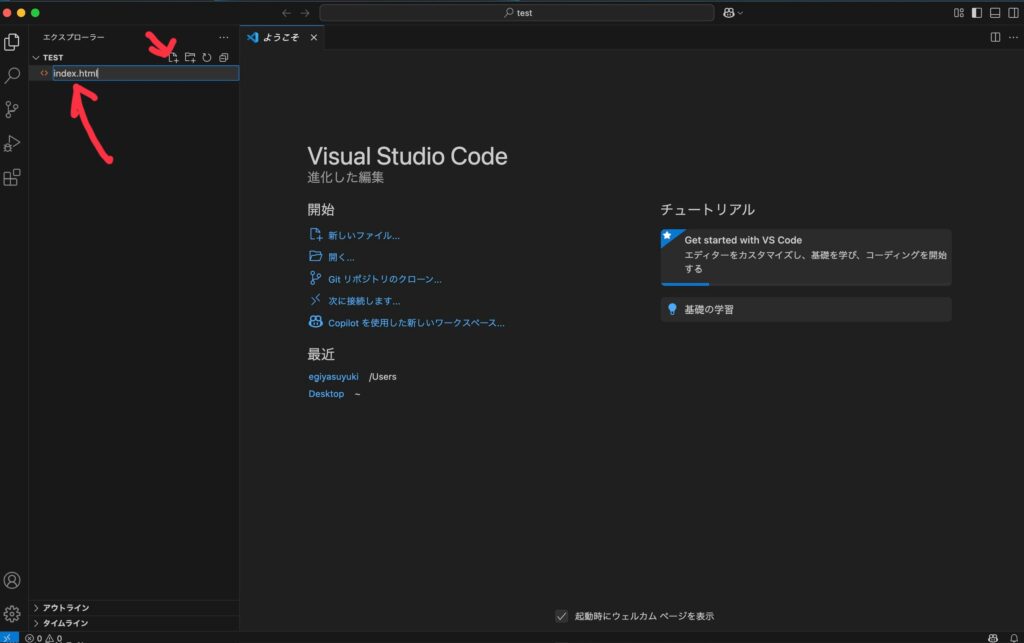The height and width of the screenshot is (643, 1024).
Task: Toggle the bottom panel visibility
Action: [x=995, y=13]
